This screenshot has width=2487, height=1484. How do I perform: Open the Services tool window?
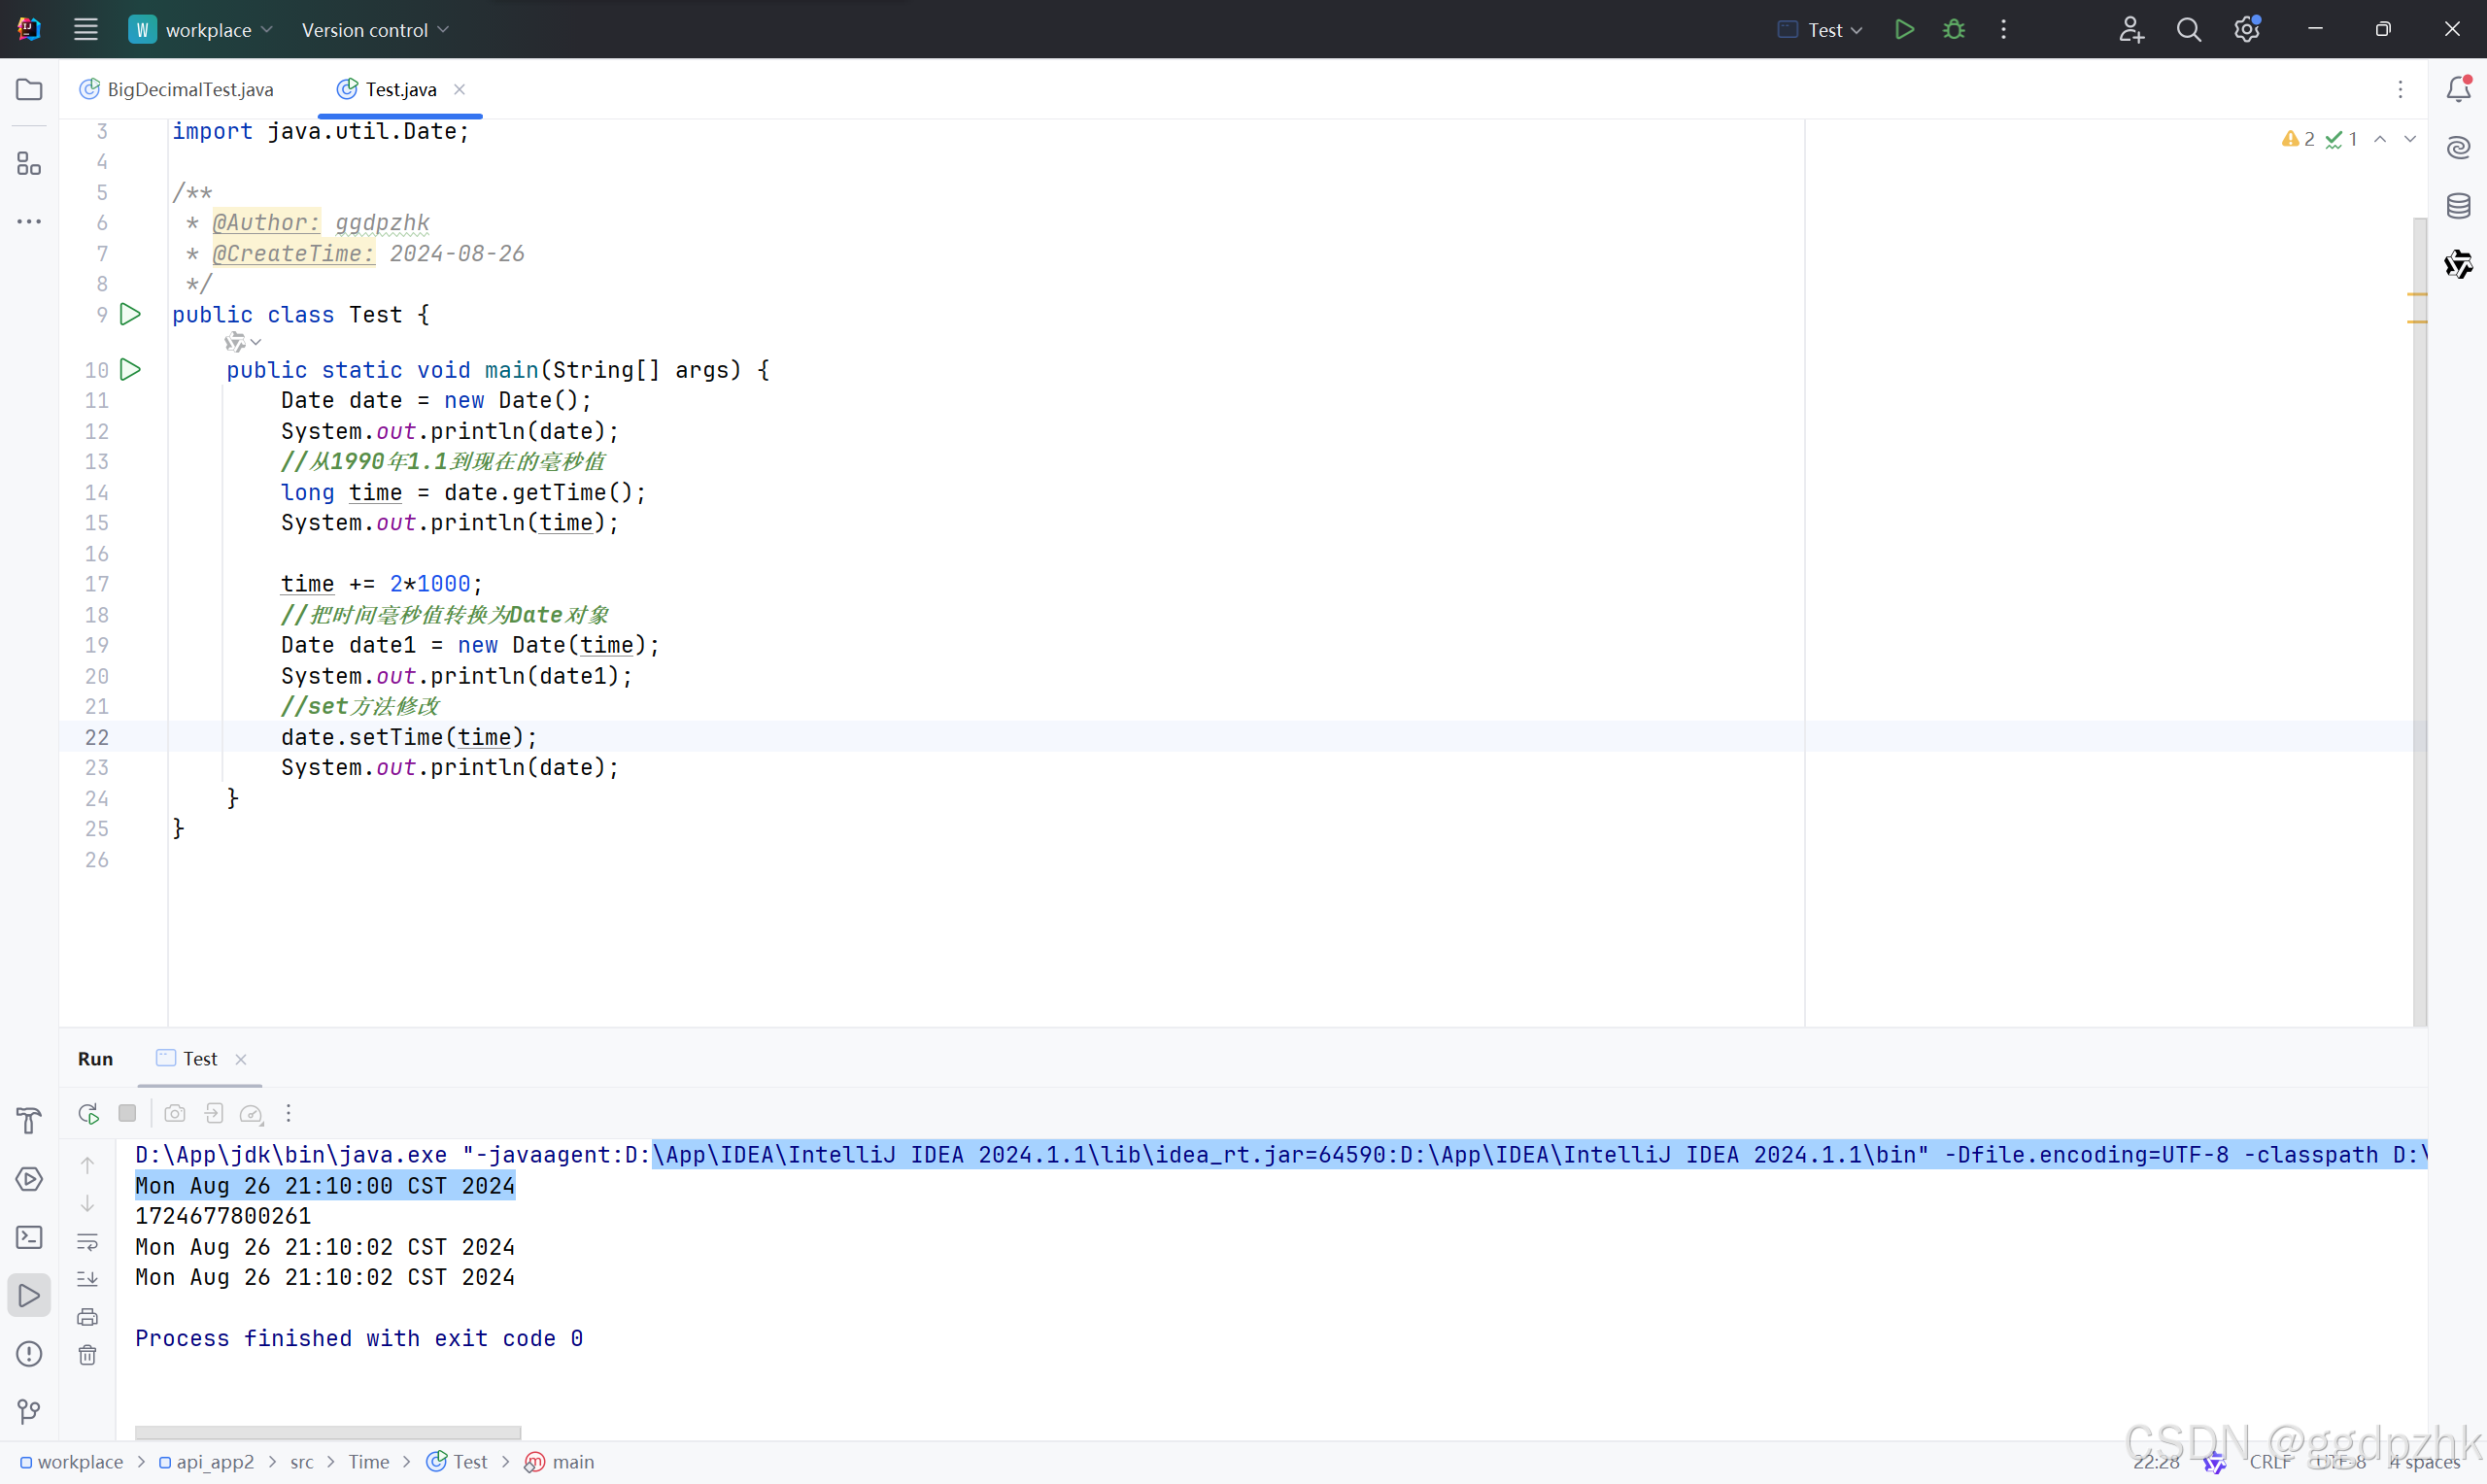coord(29,1180)
